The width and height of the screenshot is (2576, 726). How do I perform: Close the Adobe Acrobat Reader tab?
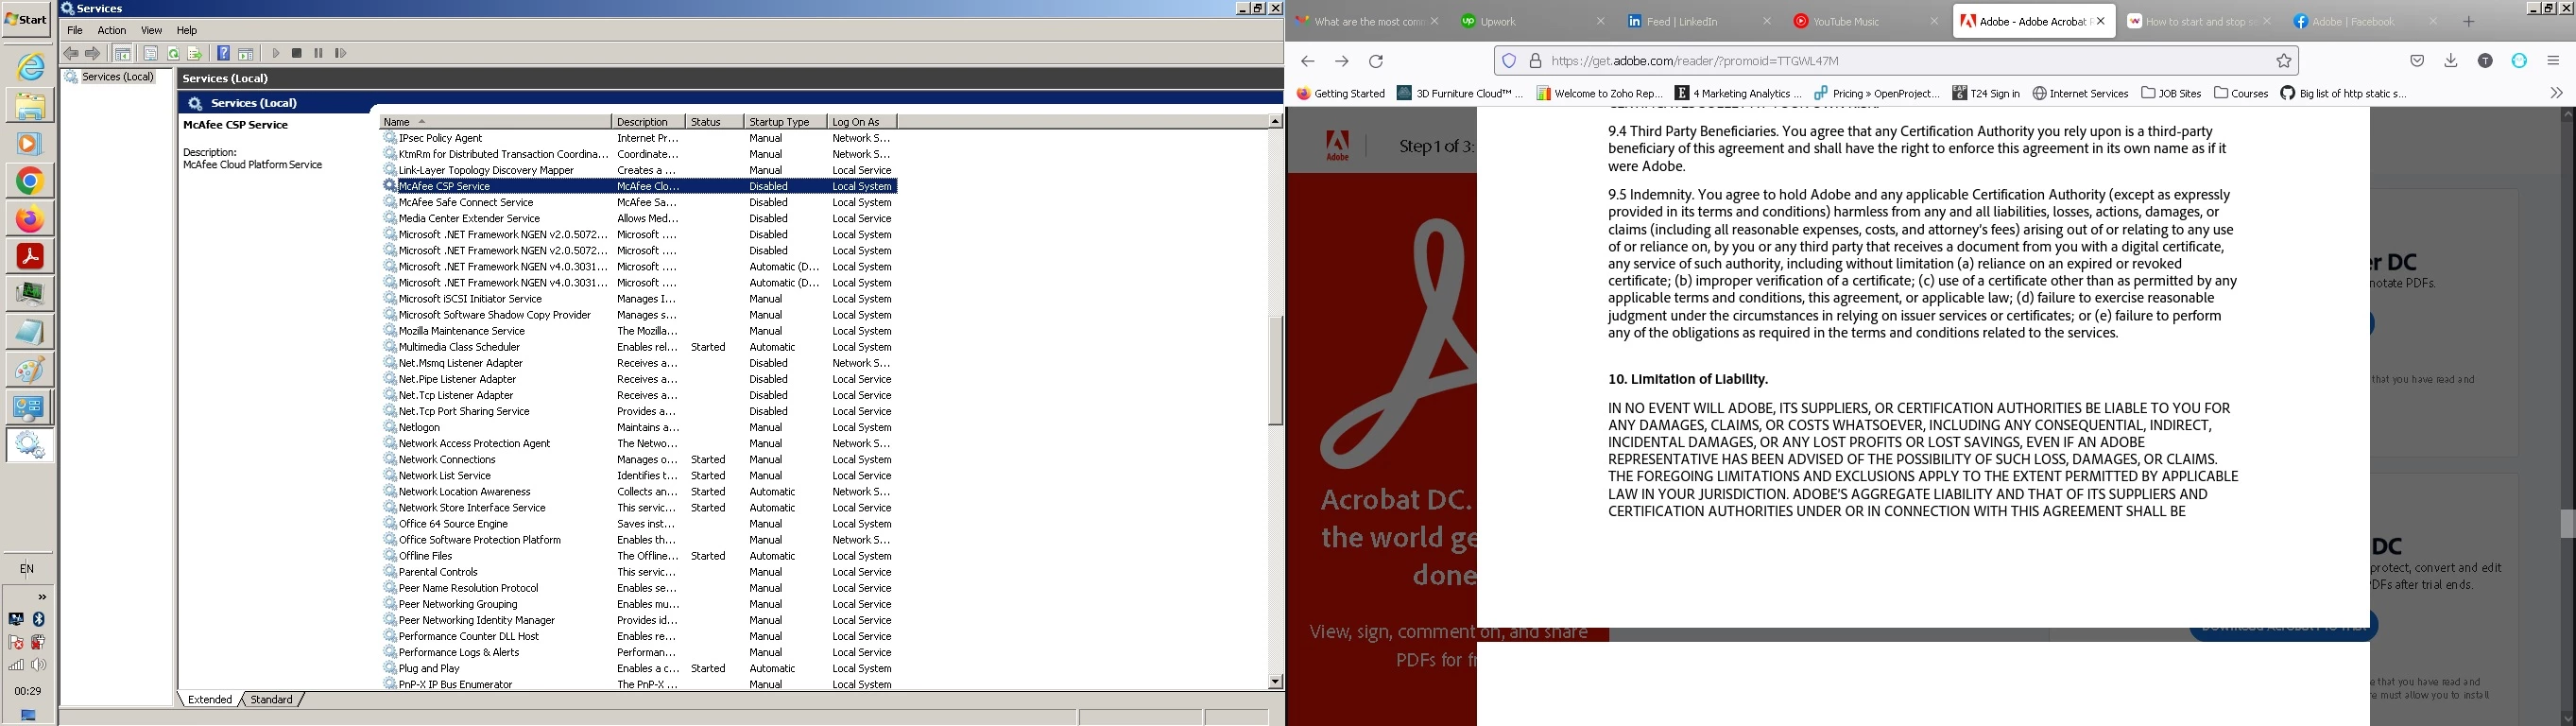pos(2101,21)
